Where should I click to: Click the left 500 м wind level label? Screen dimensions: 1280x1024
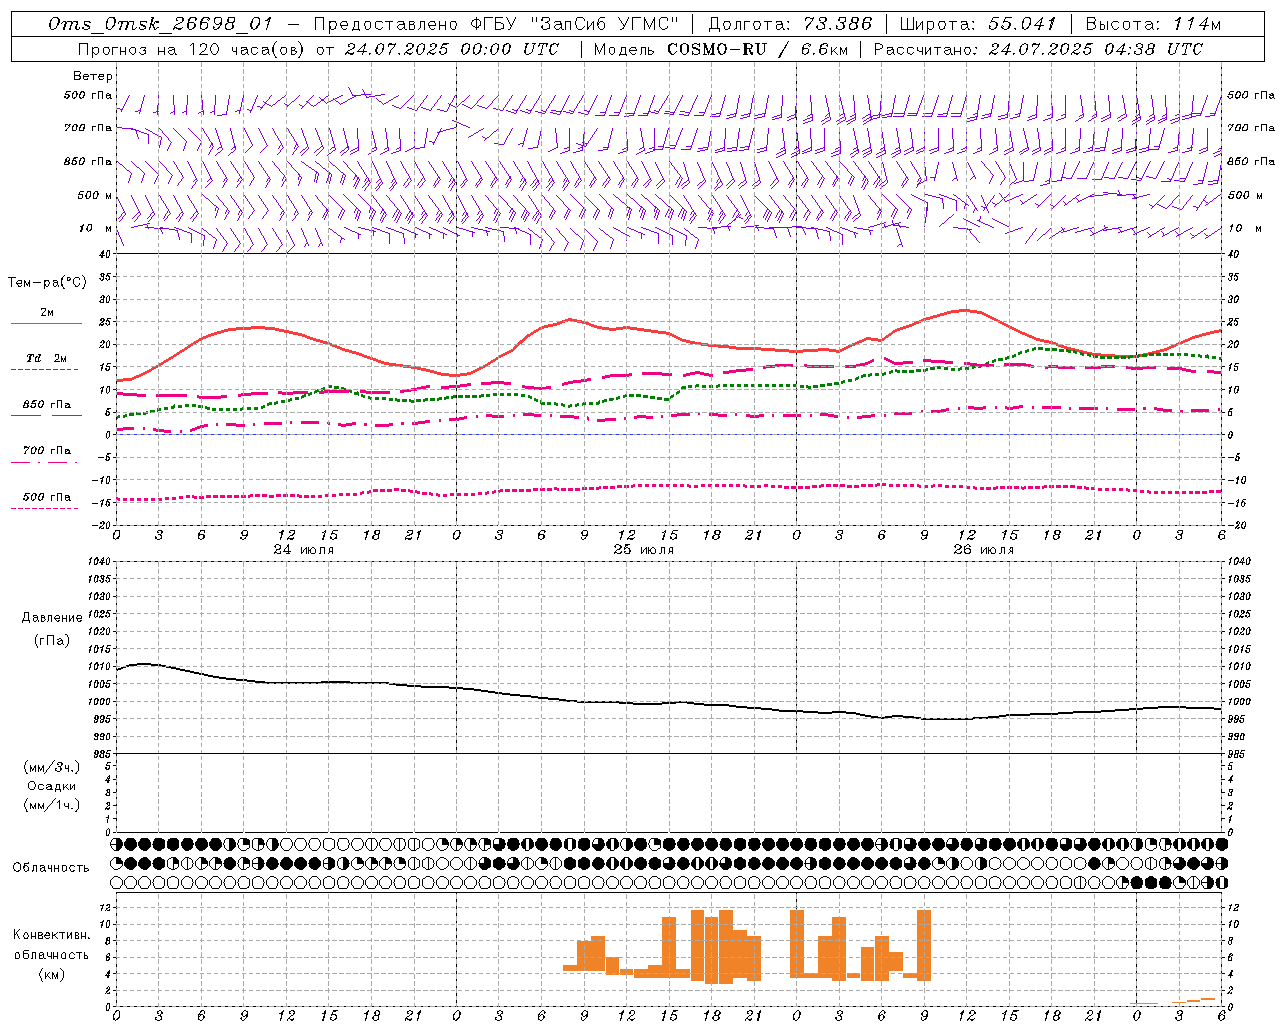tap(95, 195)
